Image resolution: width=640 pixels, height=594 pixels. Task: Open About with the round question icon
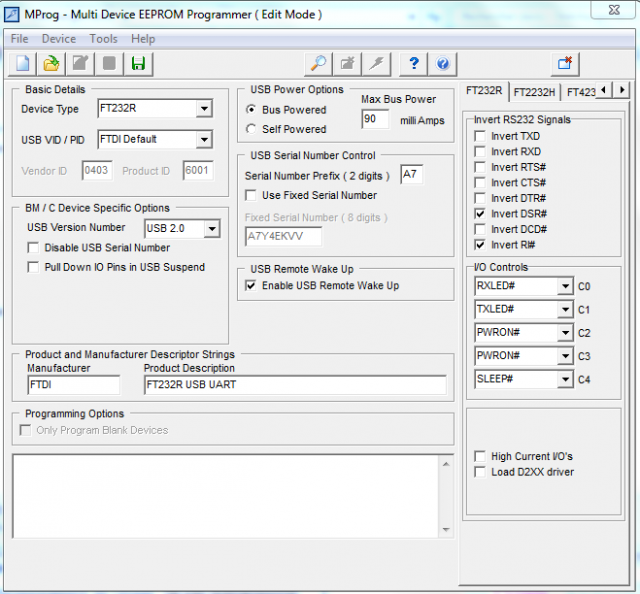(442, 64)
